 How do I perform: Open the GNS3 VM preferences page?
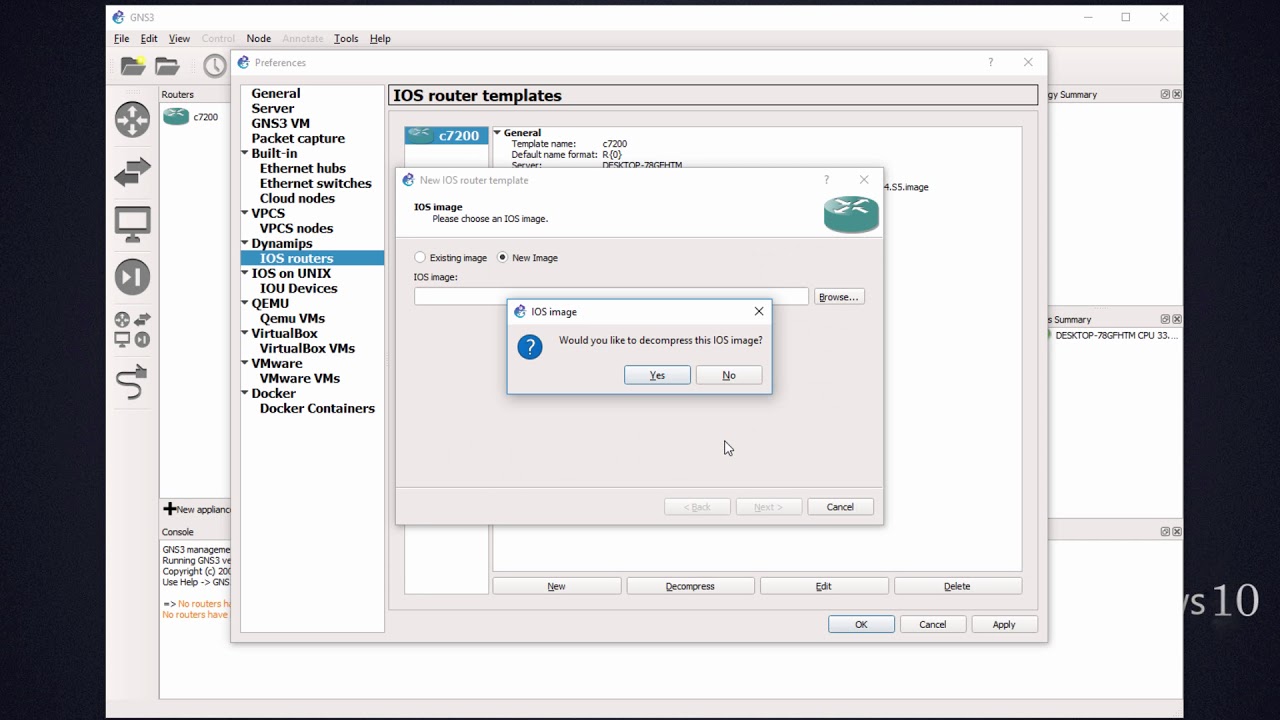(x=281, y=123)
